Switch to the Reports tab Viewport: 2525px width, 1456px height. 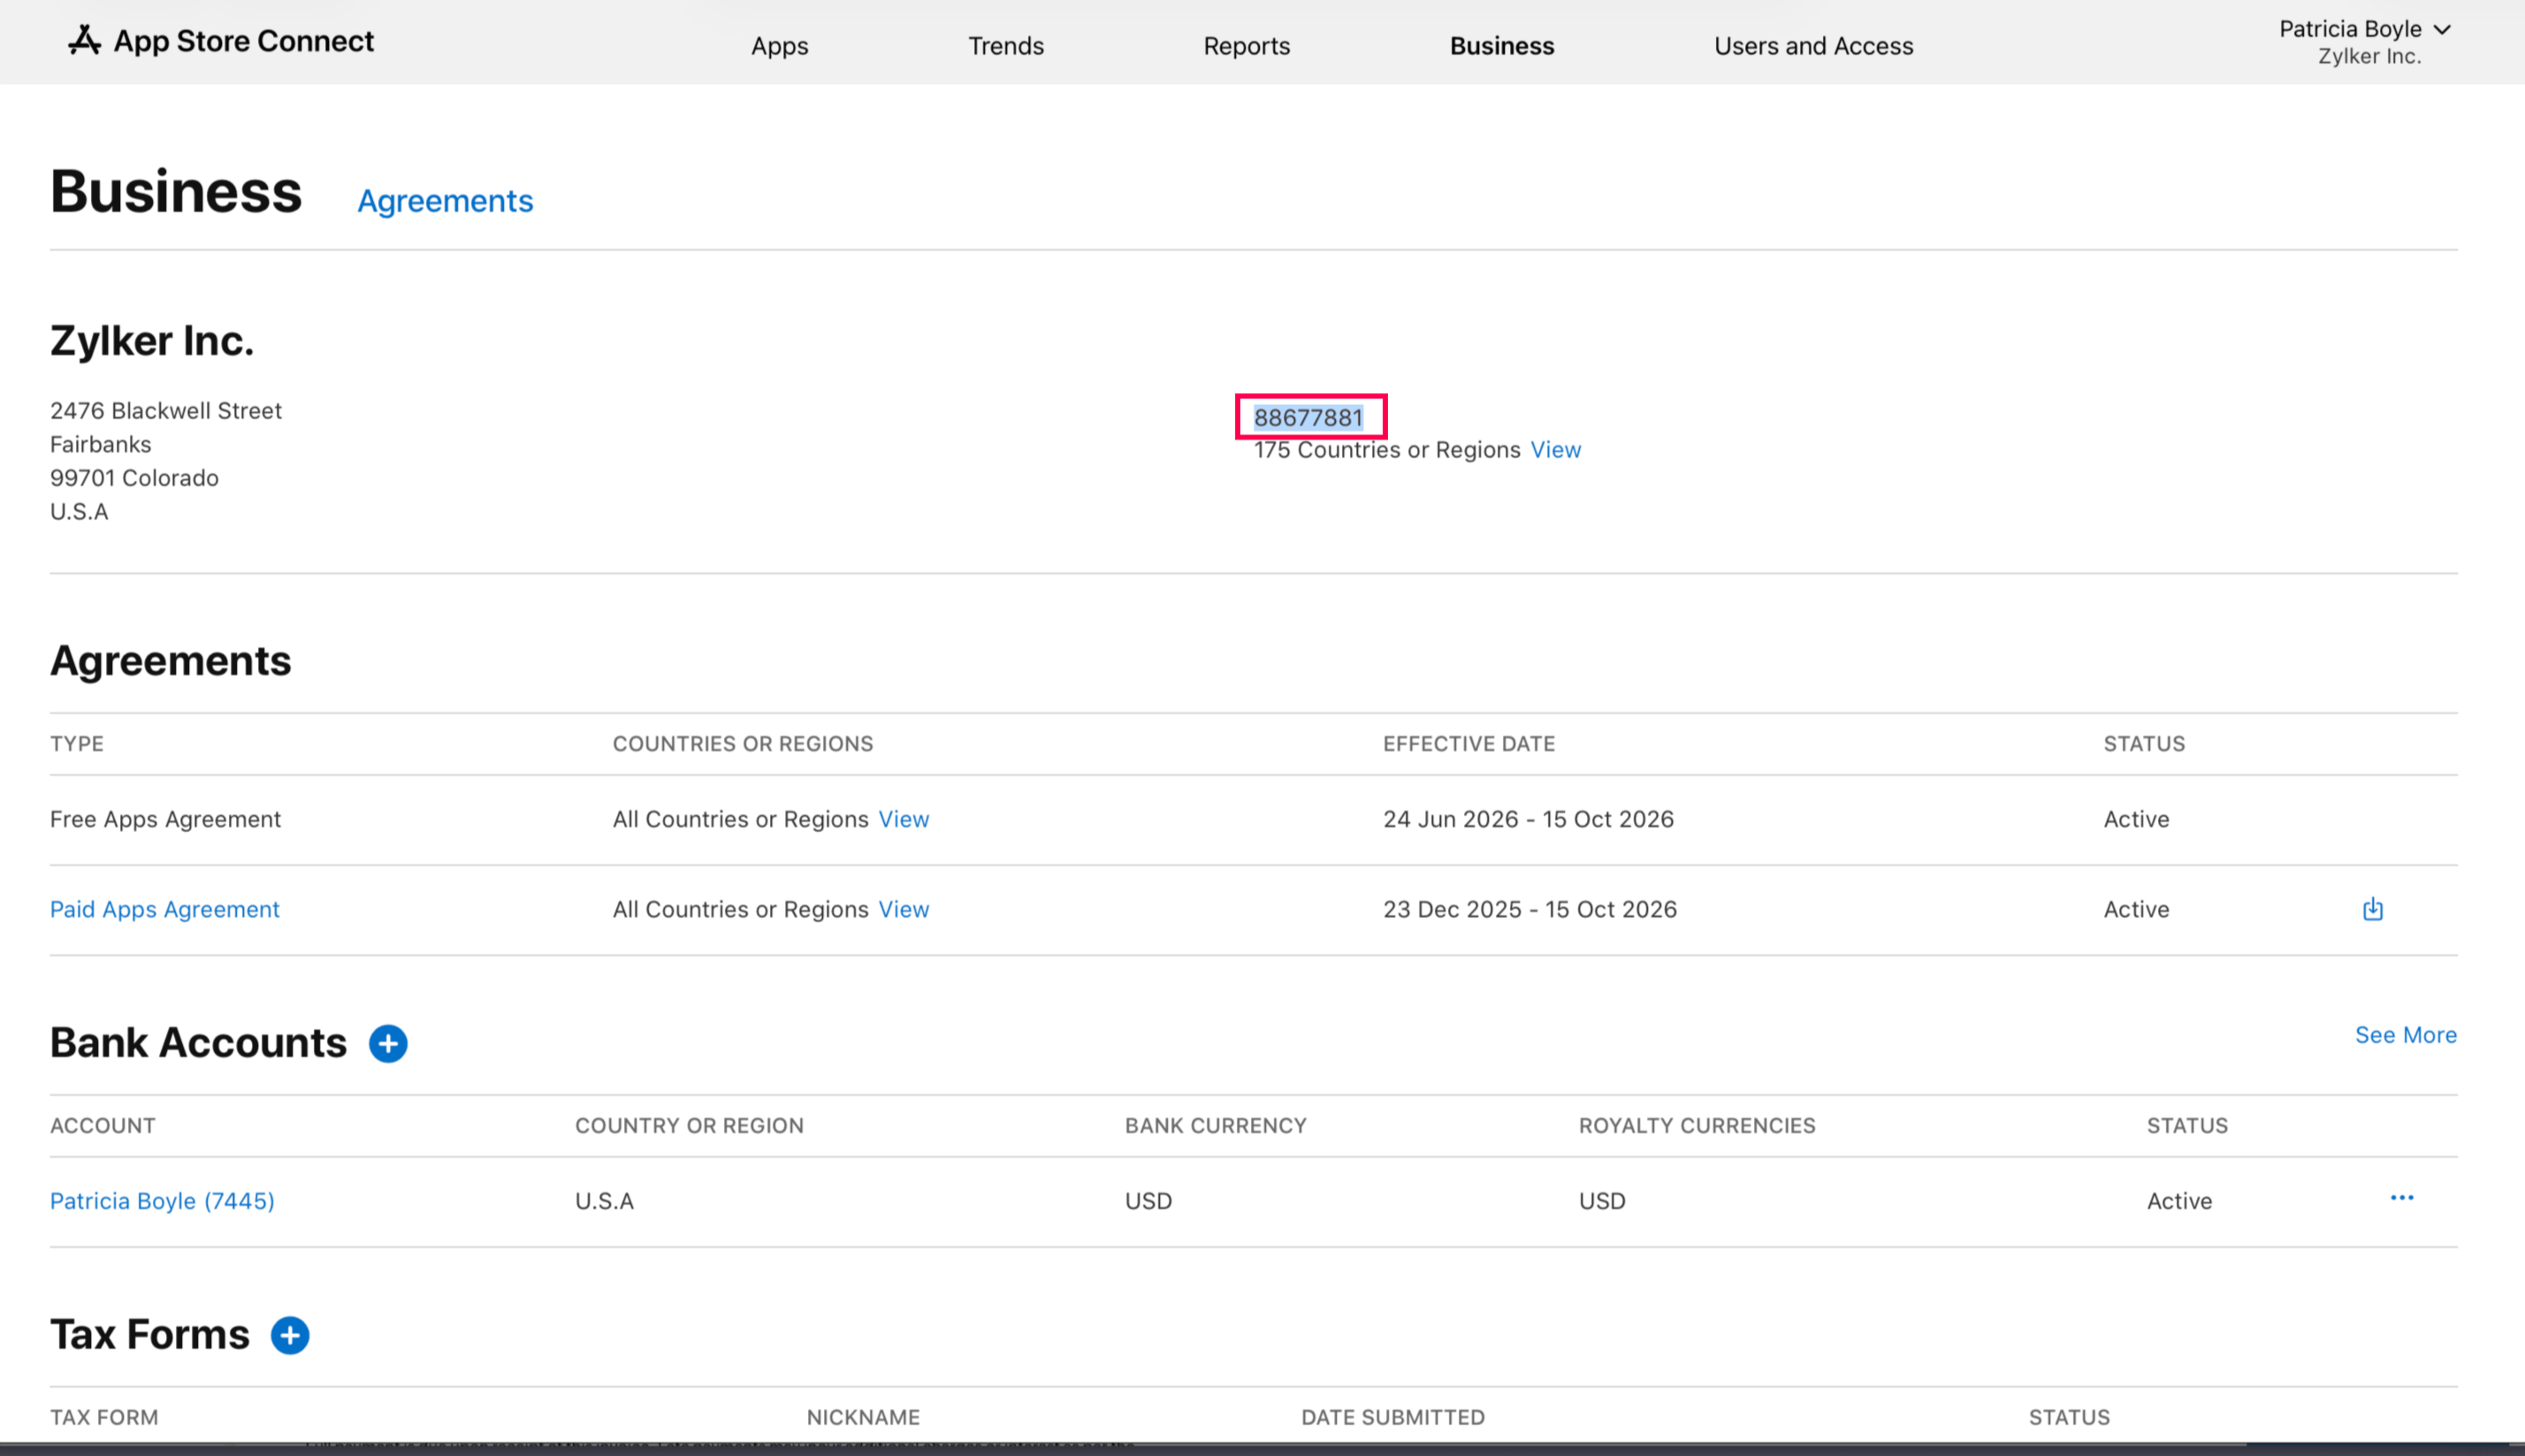point(1247,46)
